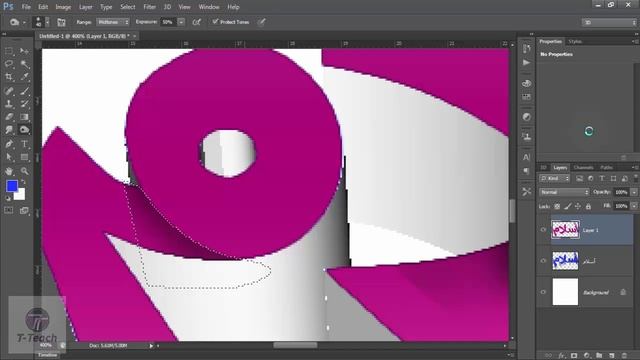
Task: Toggle the Protect Tones checkbox
Action: pyautogui.click(x=215, y=22)
